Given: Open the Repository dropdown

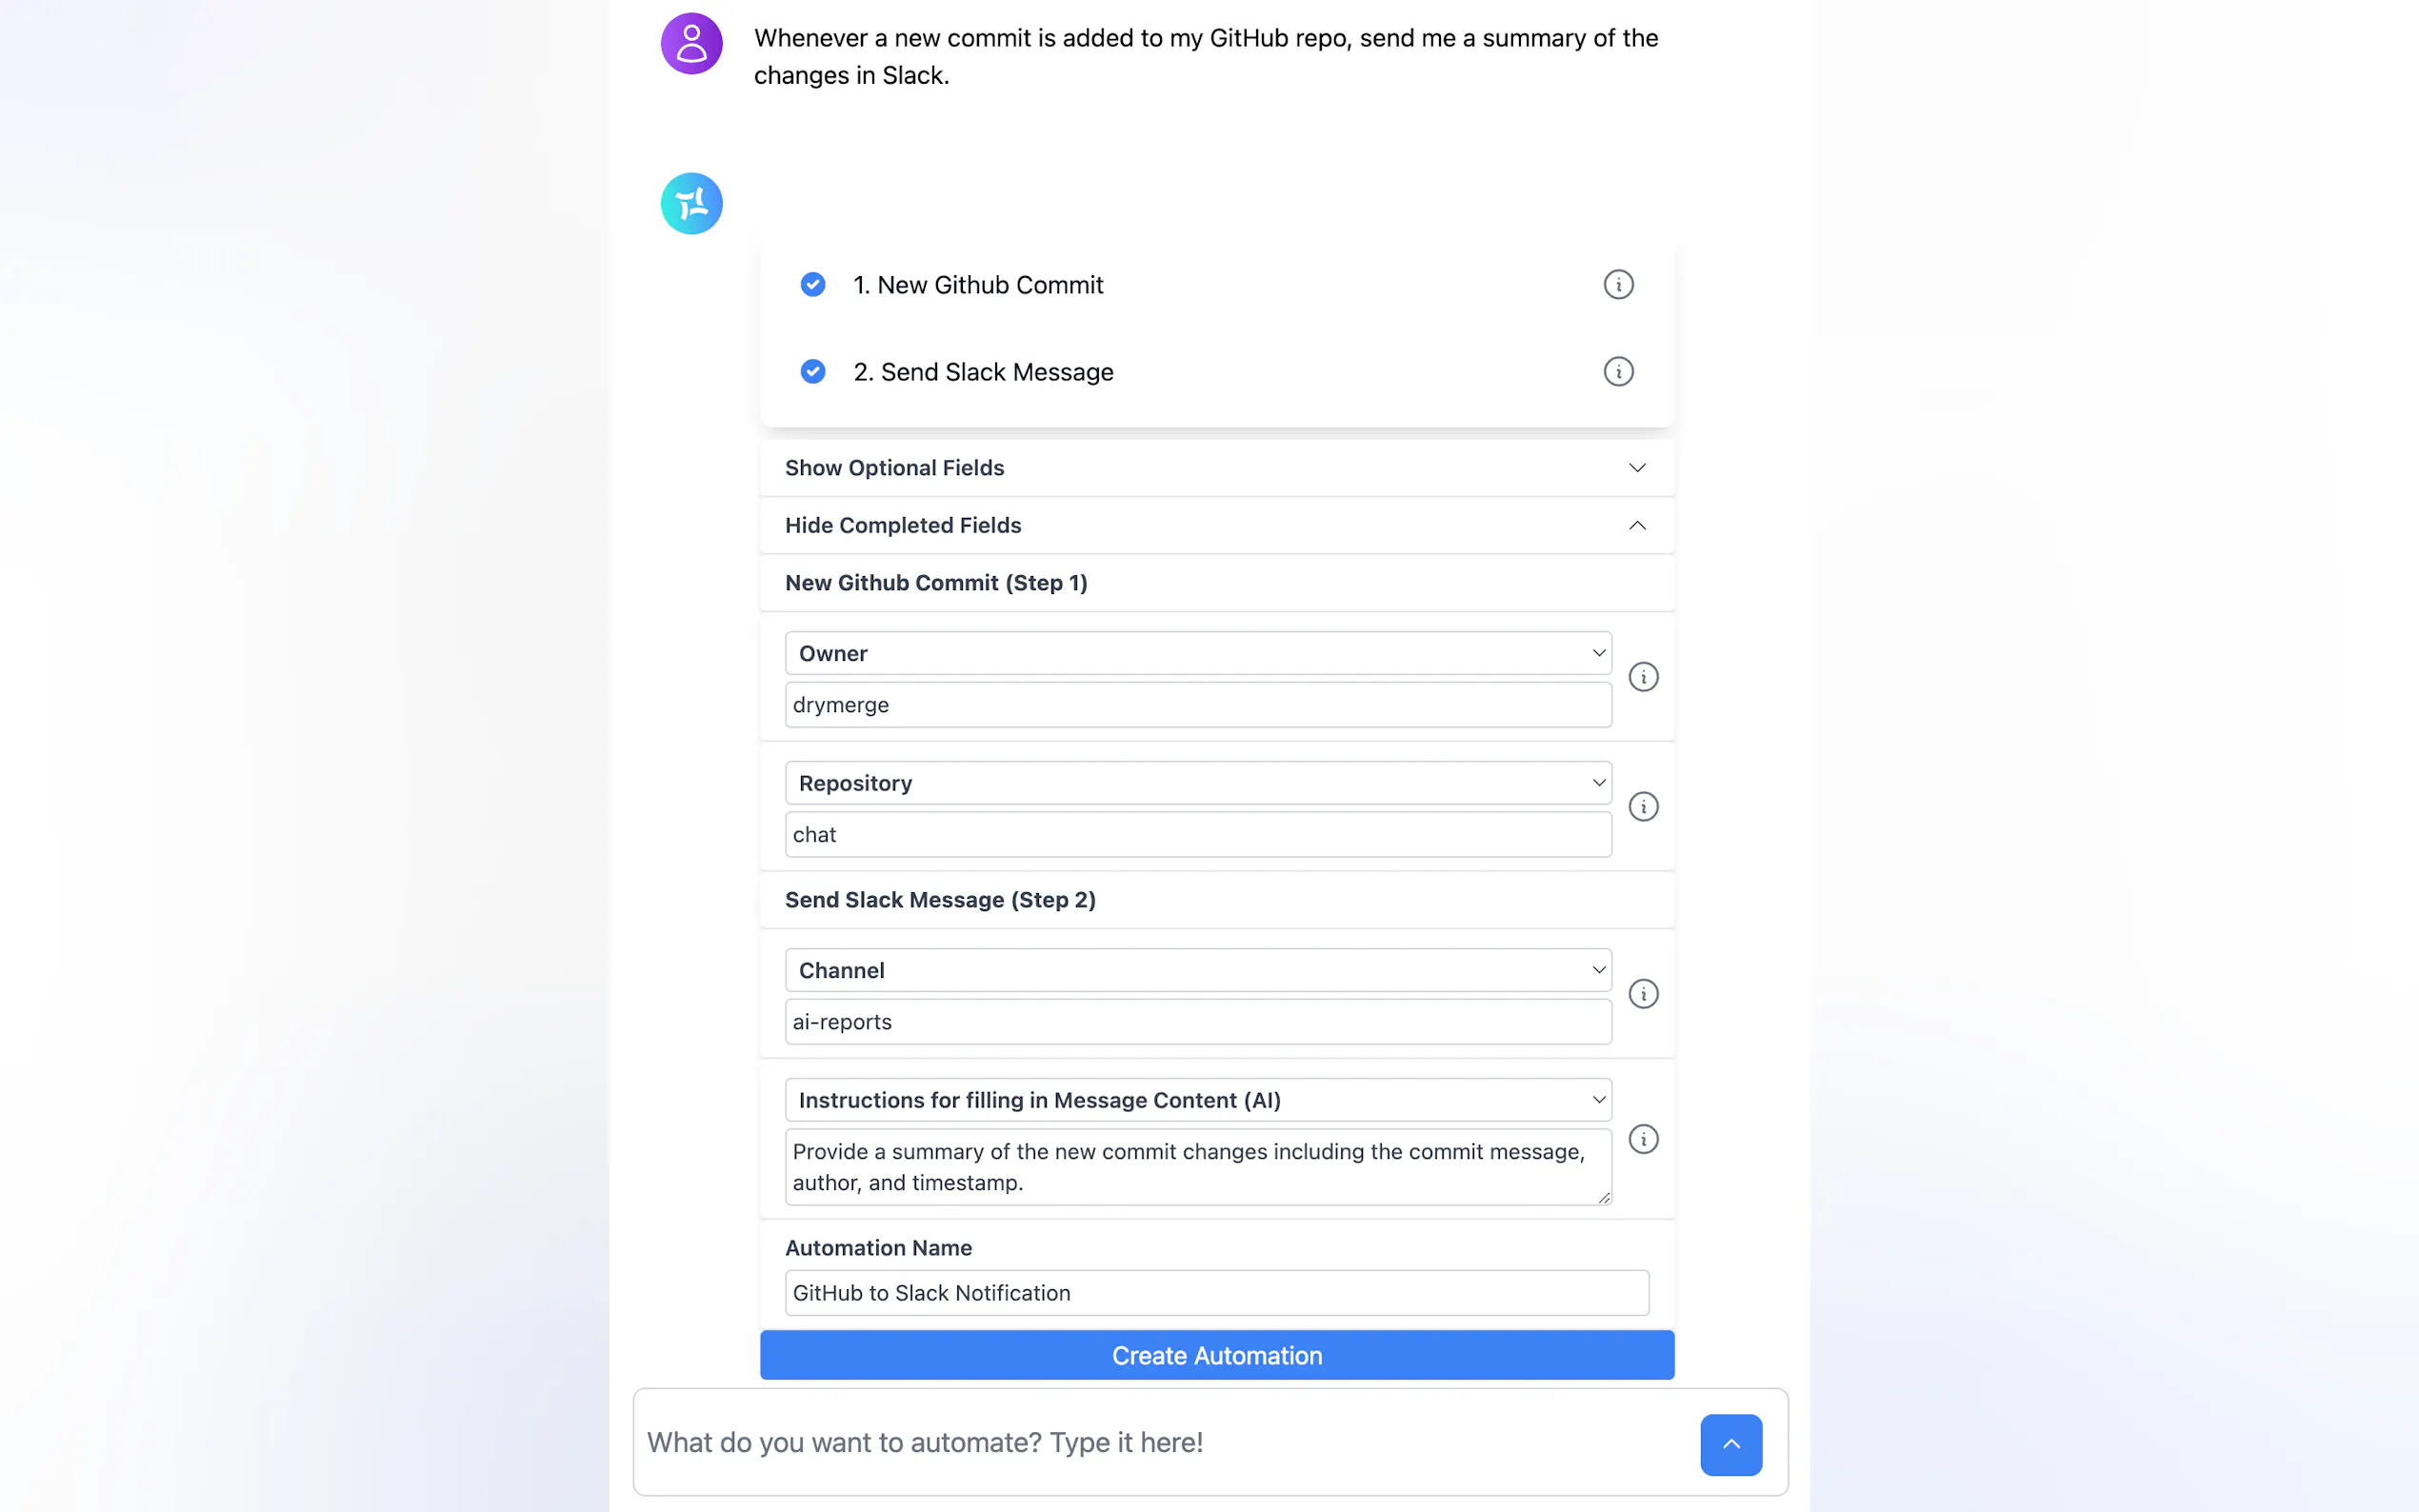Looking at the screenshot, I should tap(1197, 784).
